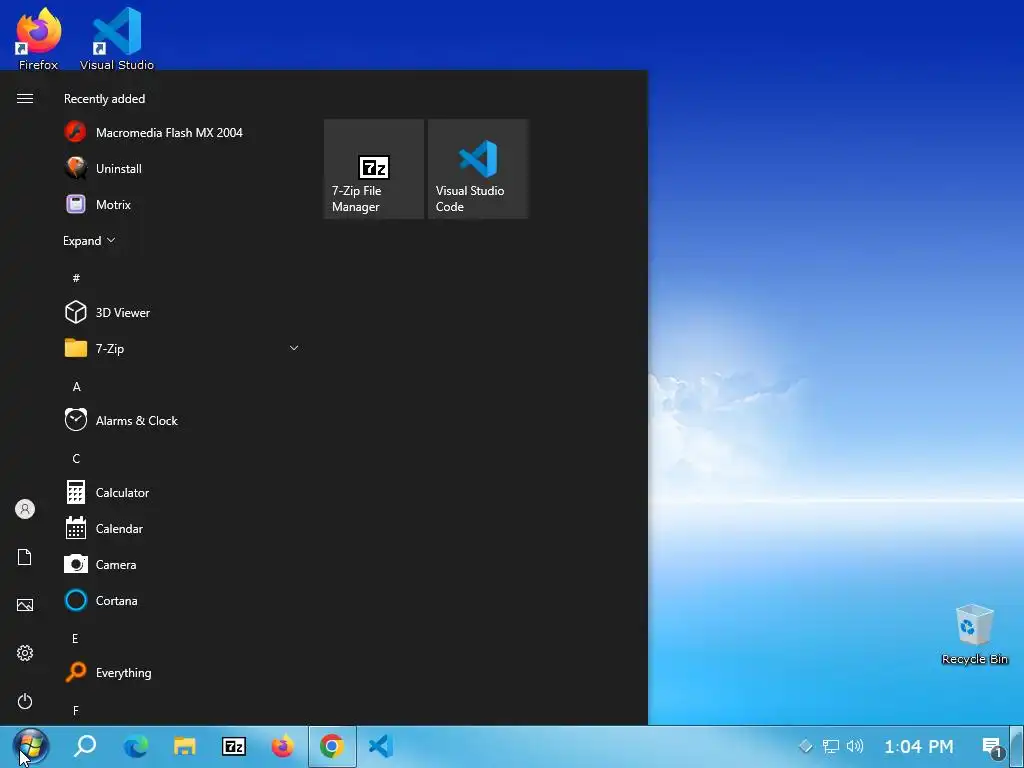Open 7-Zip from the taskbar
This screenshot has height=768, width=1024.
click(234, 746)
